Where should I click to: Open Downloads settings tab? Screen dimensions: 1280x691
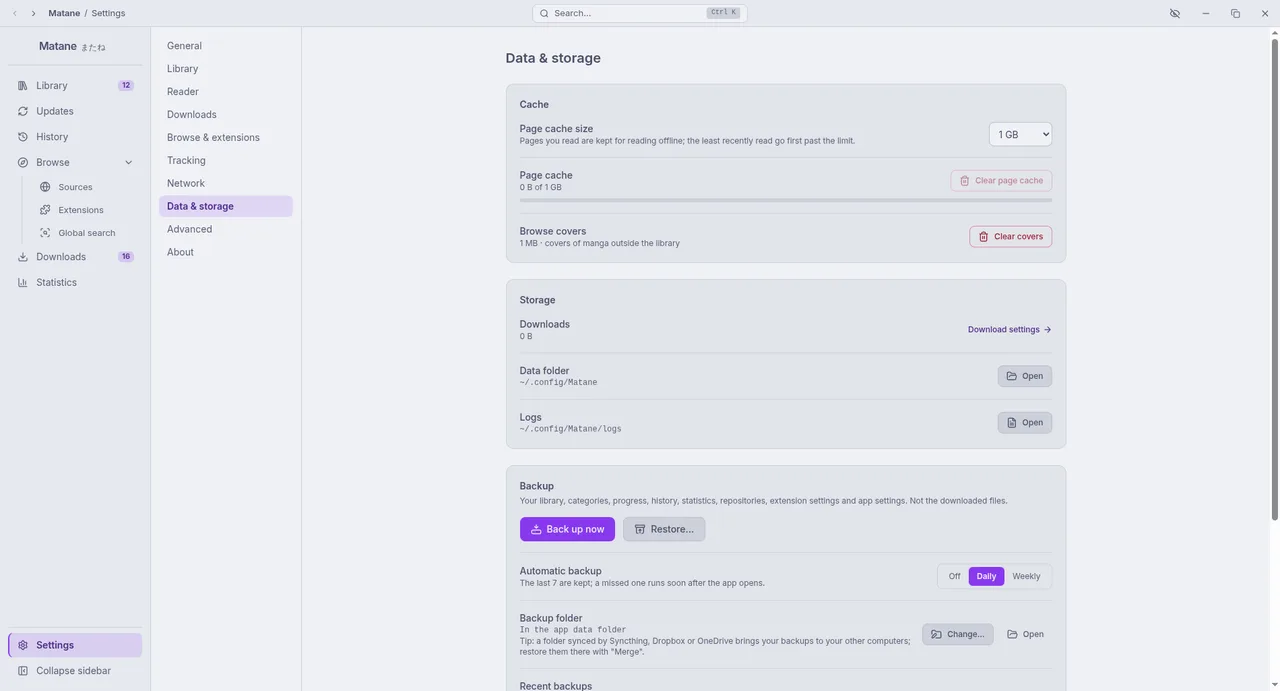226,115
